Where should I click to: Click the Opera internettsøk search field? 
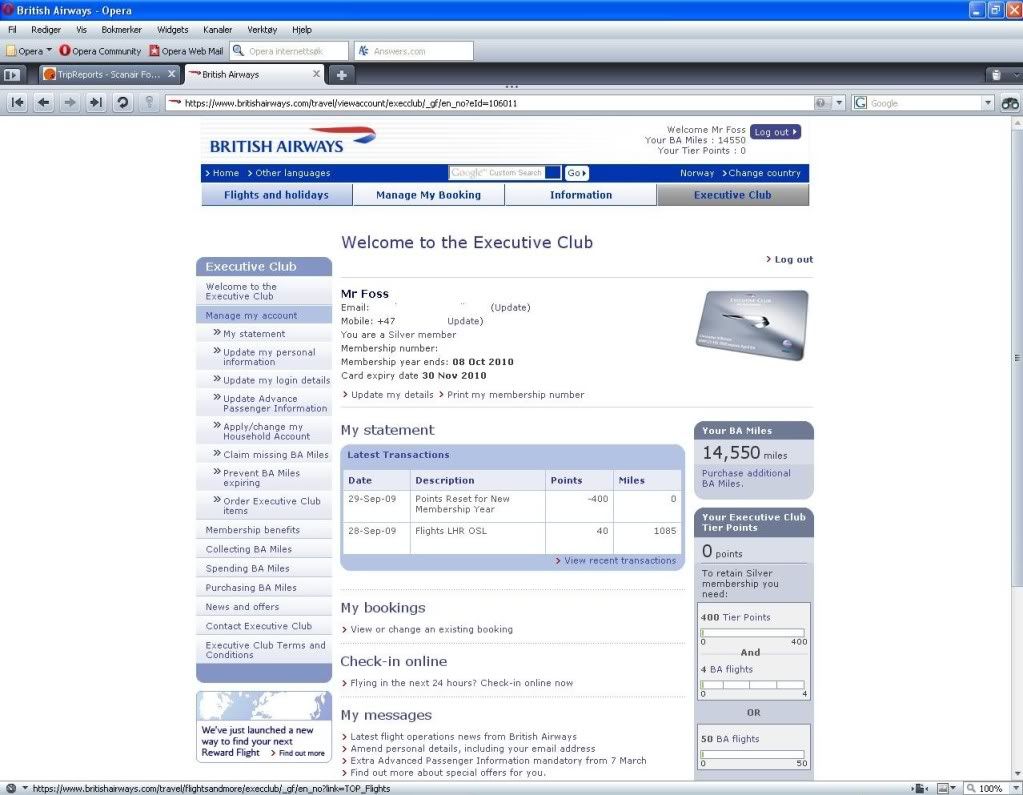click(289, 51)
